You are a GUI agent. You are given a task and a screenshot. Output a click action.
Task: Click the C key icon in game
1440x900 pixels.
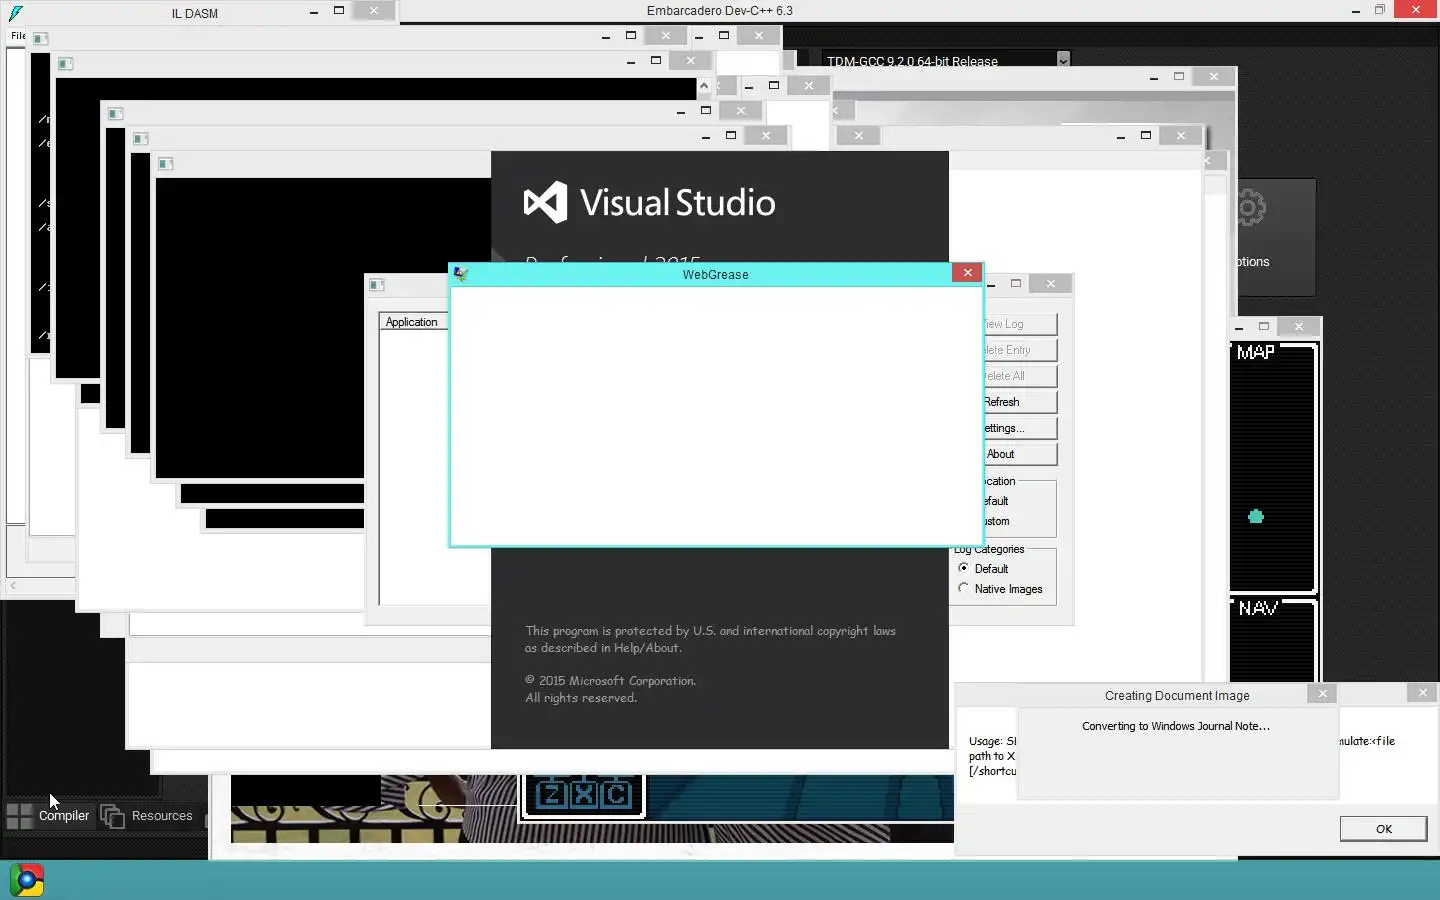(616, 794)
